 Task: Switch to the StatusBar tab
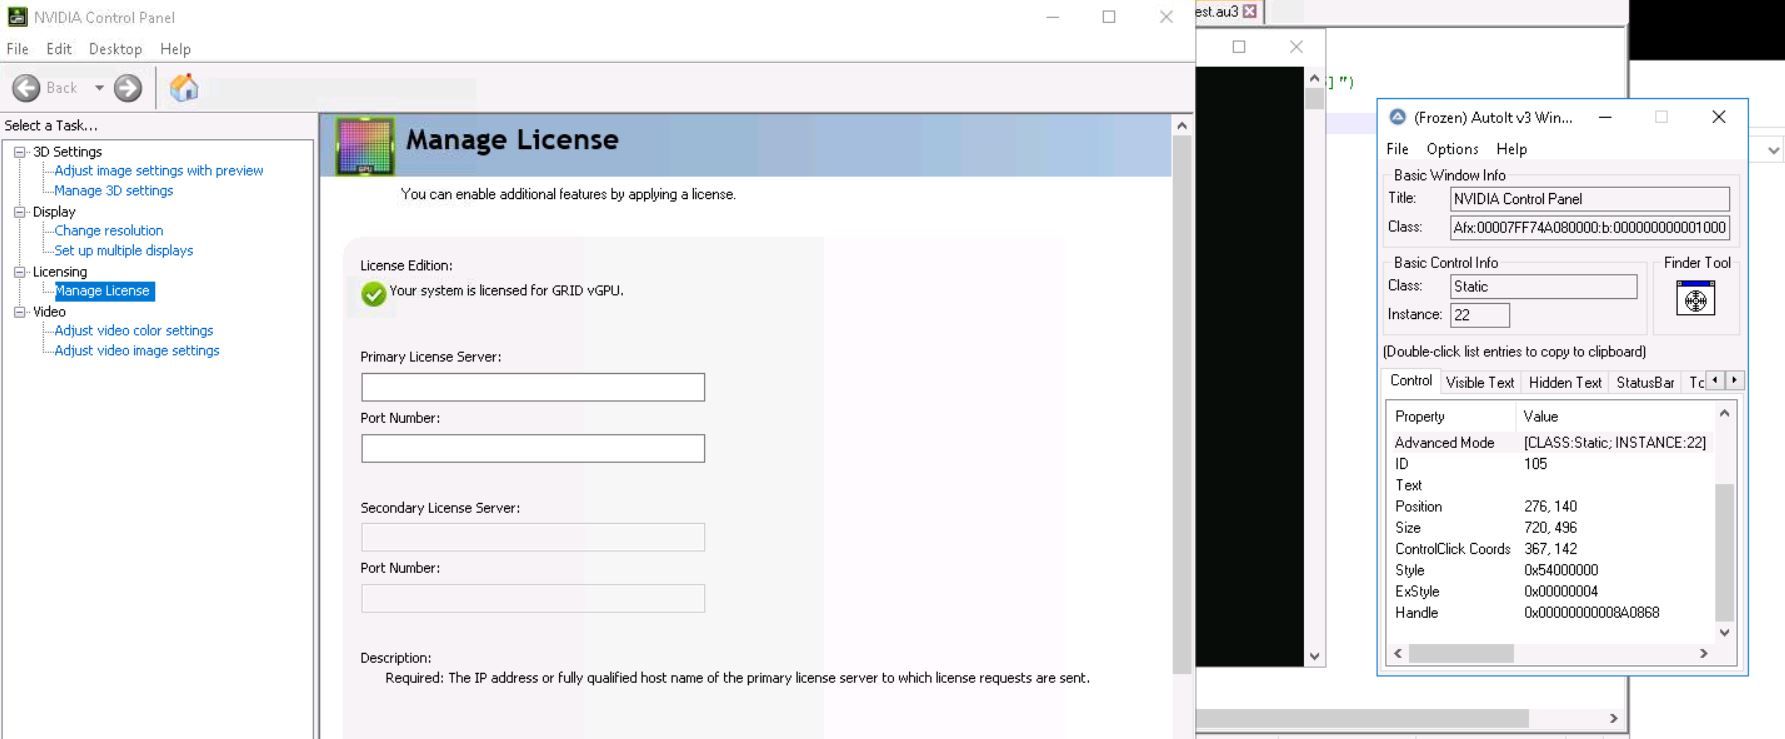(1645, 383)
